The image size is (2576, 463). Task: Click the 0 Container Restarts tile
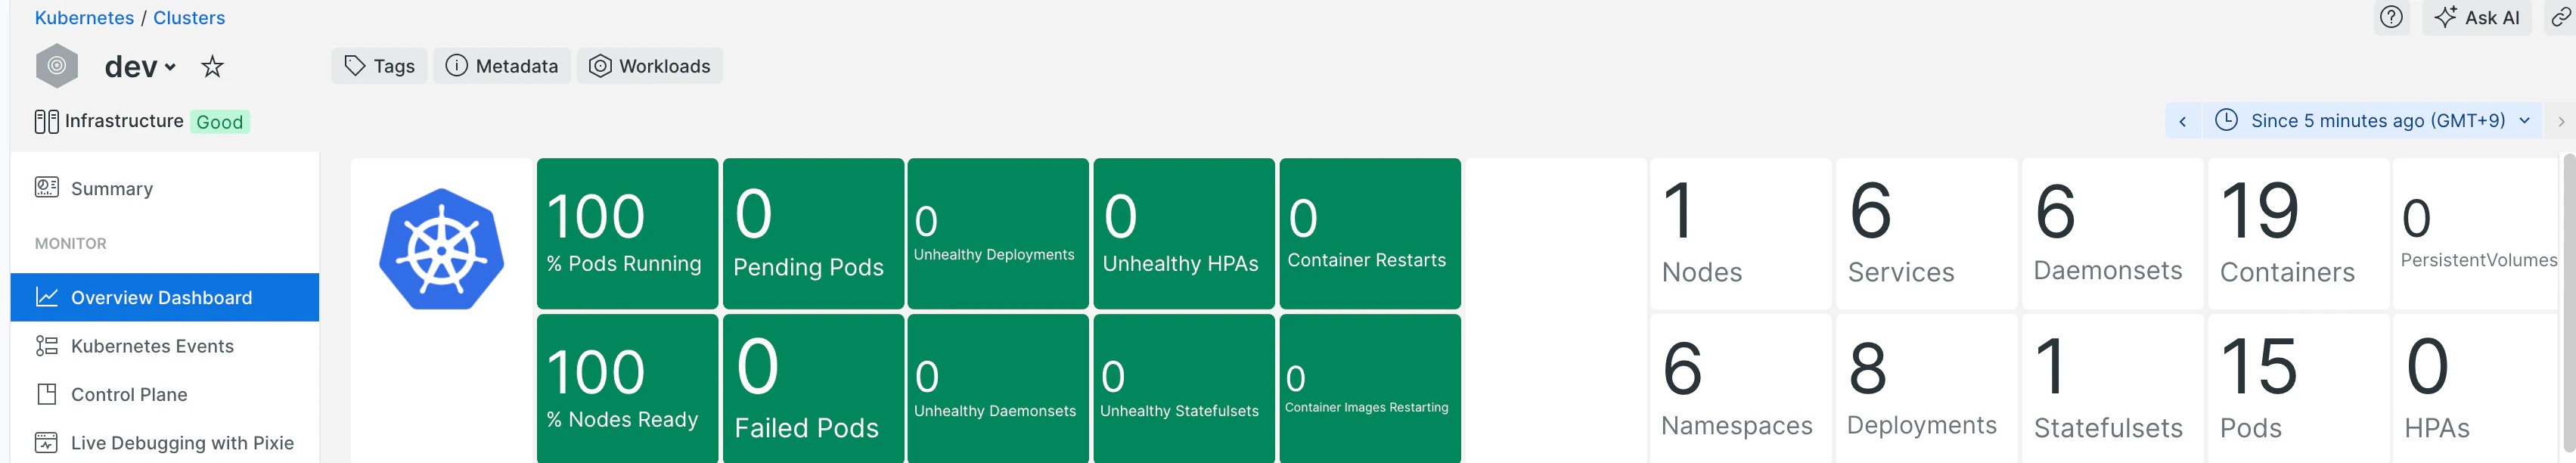pyautogui.click(x=1370, y=233)
